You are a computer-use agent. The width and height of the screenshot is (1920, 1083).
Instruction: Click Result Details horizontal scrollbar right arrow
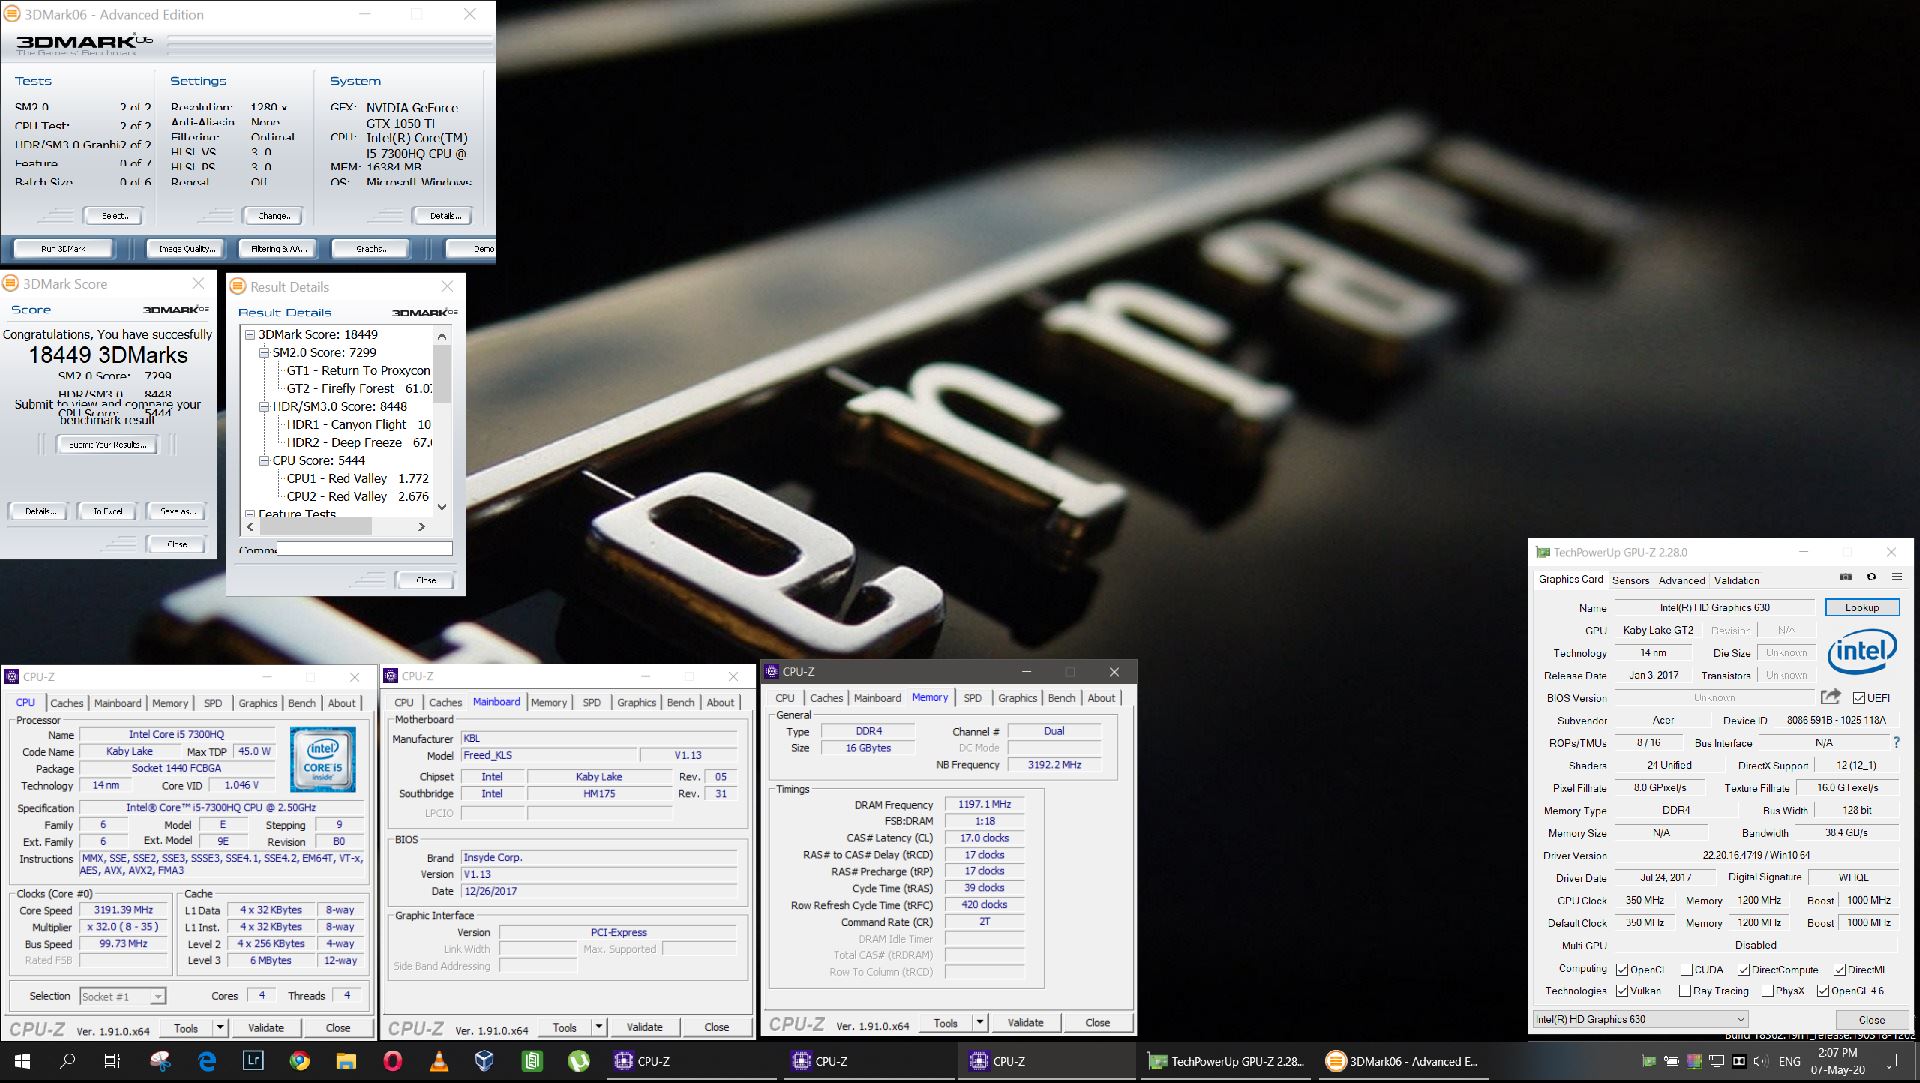[421, 526]
